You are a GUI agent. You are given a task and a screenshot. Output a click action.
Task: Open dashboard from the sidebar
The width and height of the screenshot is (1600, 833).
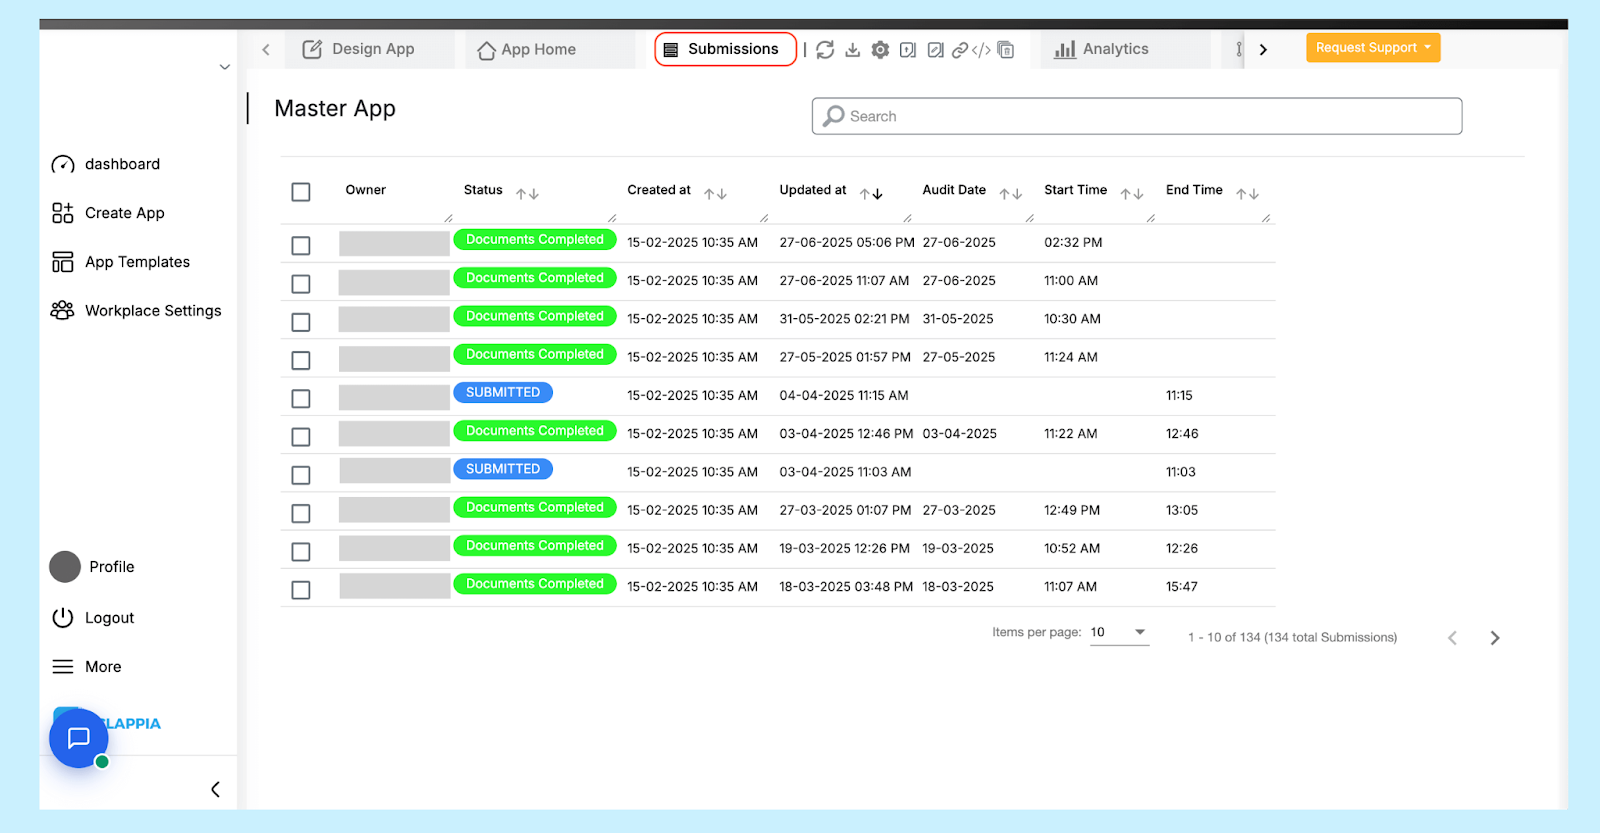point(106,164)
